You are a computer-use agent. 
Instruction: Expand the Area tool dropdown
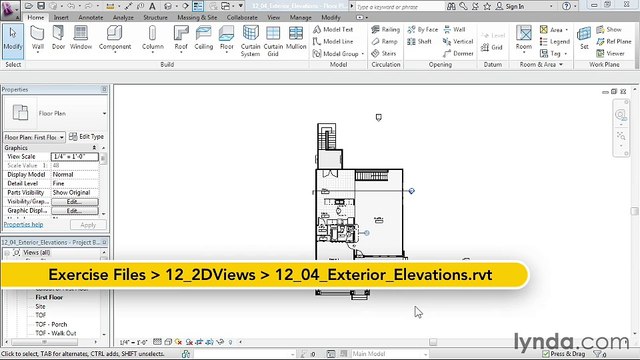(x=567, y=30)
